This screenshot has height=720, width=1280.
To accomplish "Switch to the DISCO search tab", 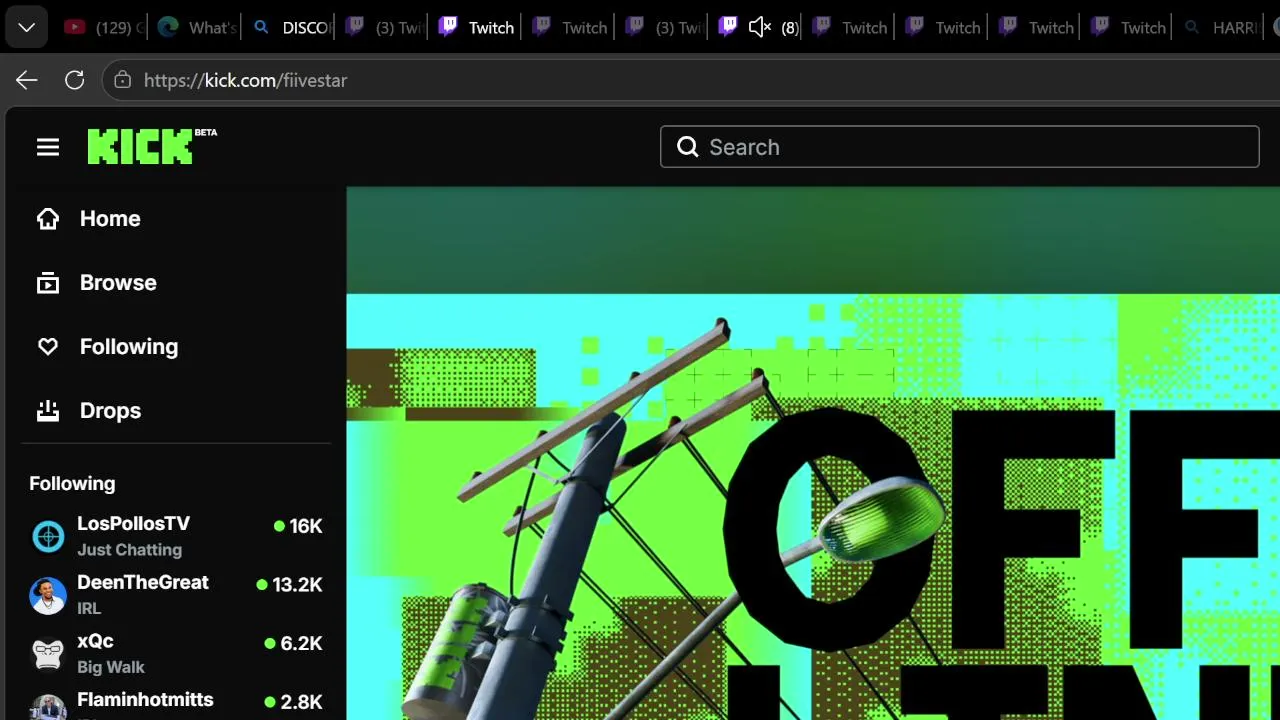I will [x=290, y=27].
